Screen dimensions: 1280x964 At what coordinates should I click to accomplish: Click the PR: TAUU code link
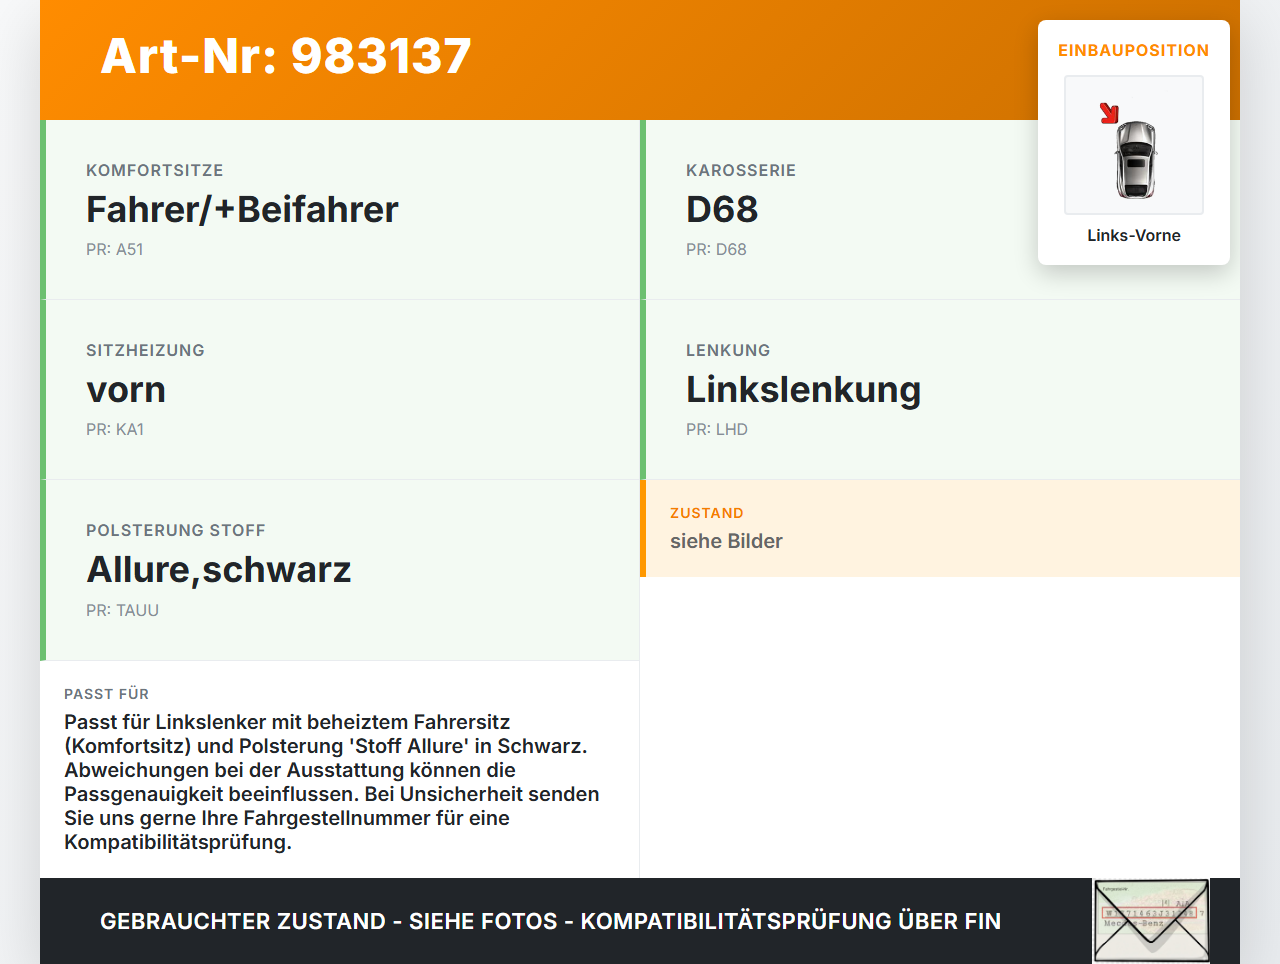tap(123, 609)
